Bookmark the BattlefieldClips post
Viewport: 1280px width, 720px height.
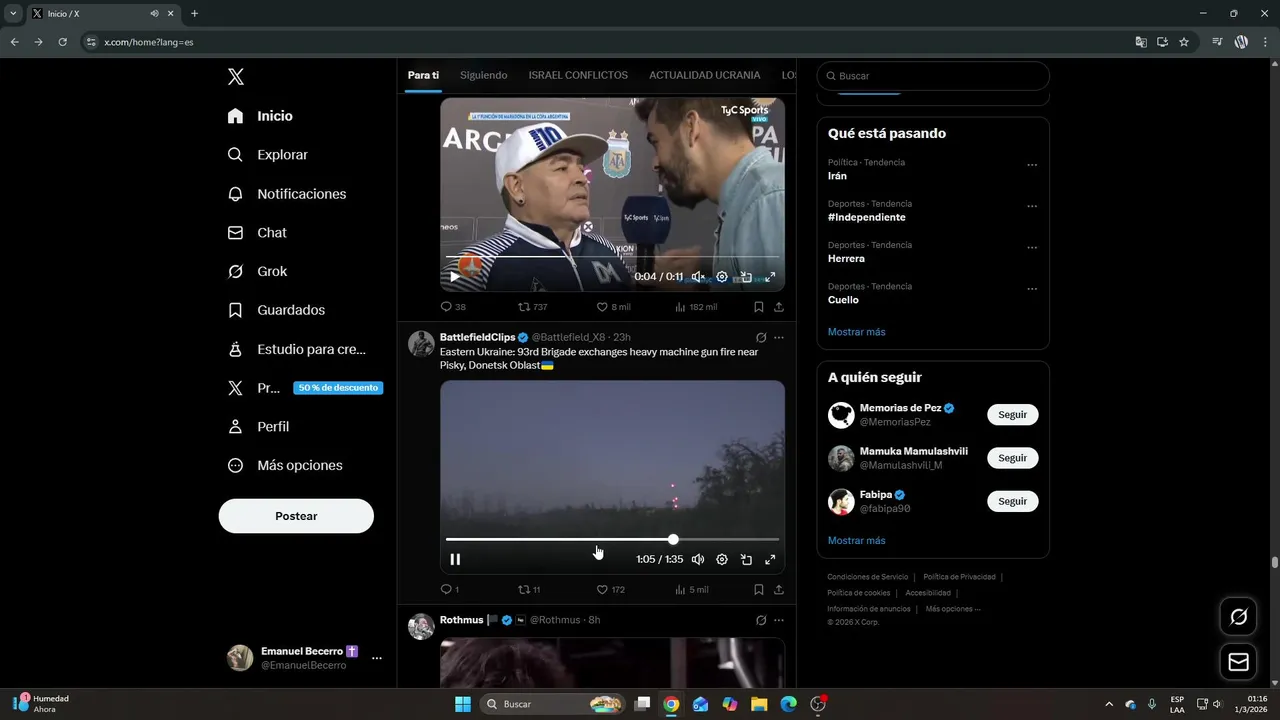tap(759, 590)
